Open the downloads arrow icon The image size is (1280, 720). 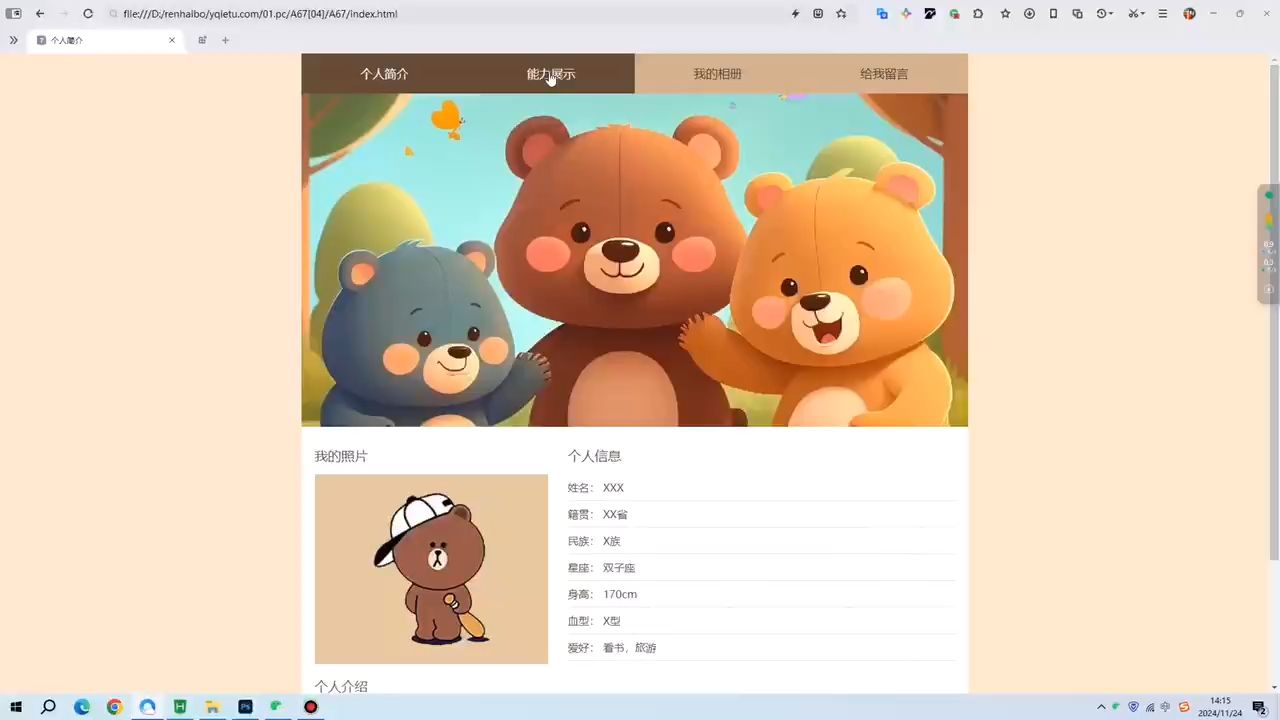[1029, 14]
